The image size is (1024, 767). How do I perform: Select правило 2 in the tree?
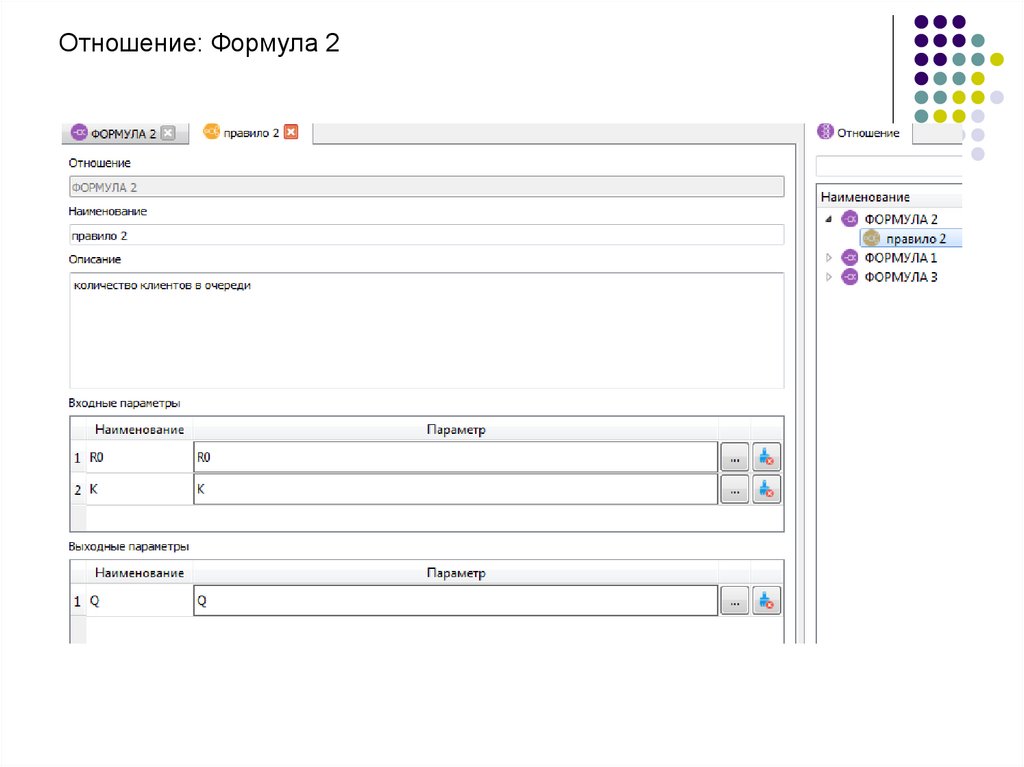(x=916, y=239)
